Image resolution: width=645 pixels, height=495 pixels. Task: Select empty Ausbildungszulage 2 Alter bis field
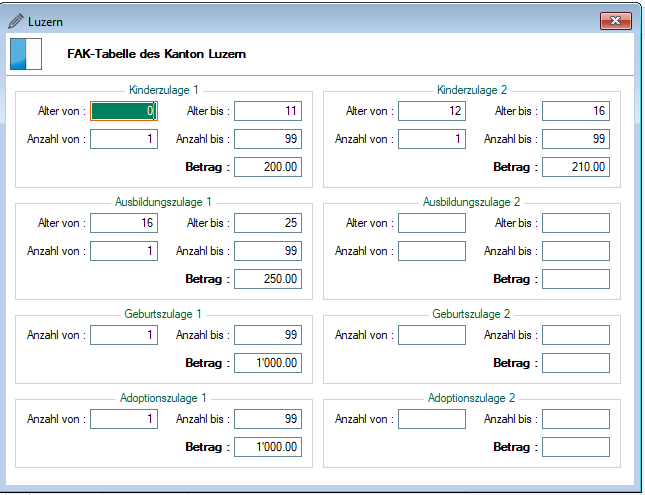click(x=576, y=223)
